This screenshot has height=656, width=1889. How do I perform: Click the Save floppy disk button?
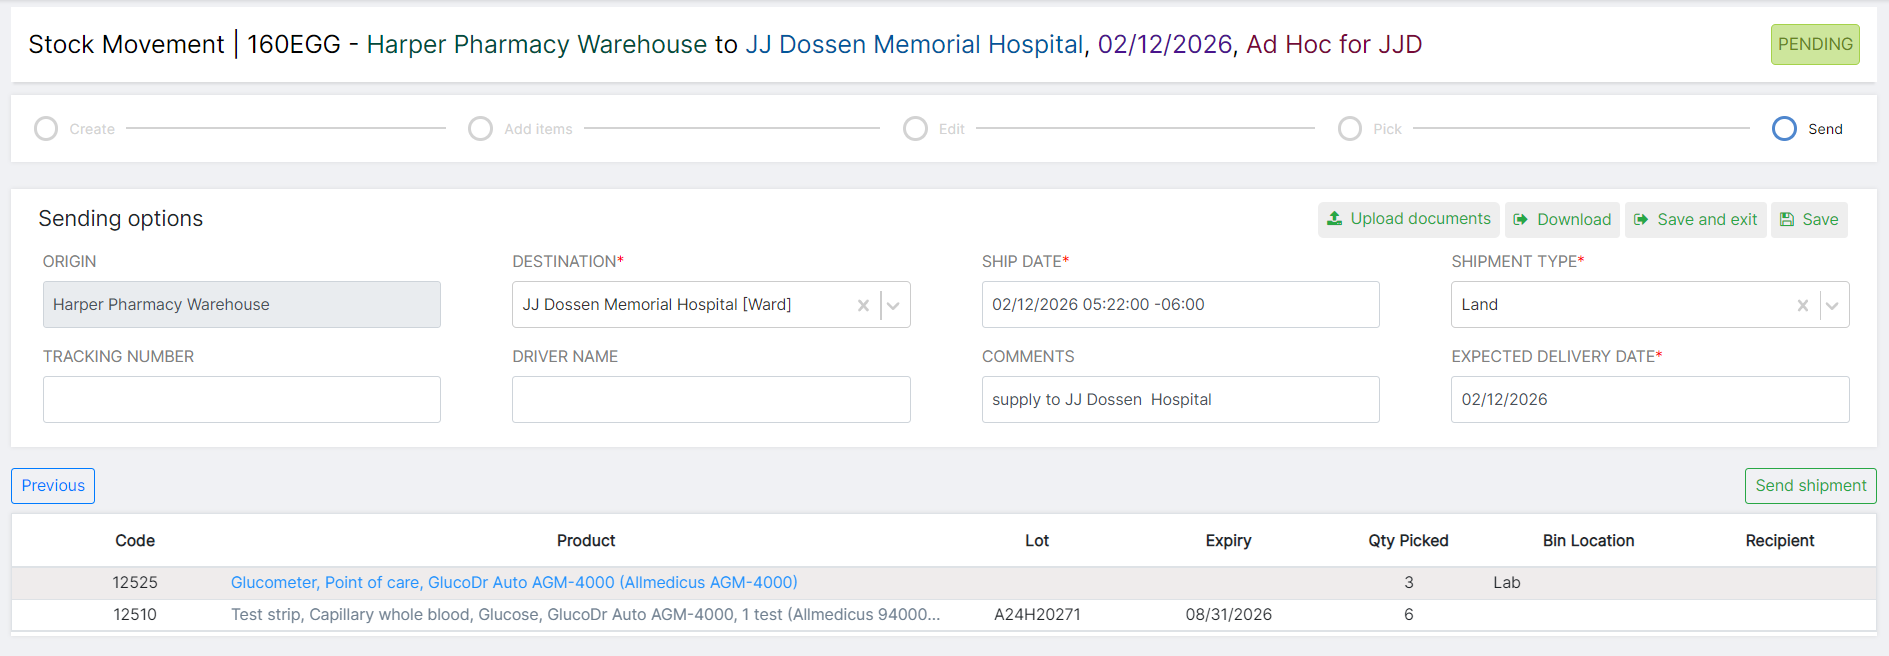pyautogui.click(x=1809, y=220)
